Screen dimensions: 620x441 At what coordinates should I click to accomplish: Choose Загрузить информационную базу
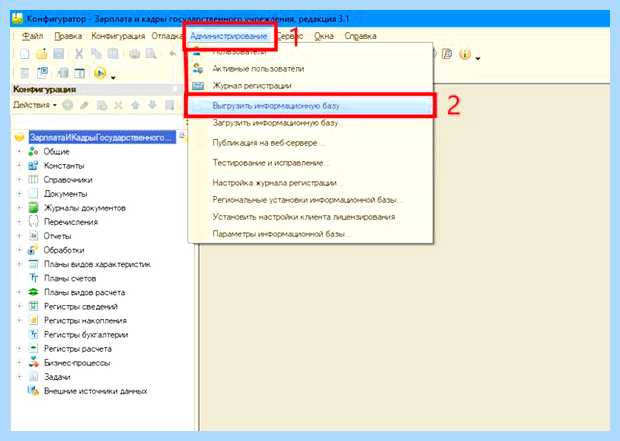point(310,123)
